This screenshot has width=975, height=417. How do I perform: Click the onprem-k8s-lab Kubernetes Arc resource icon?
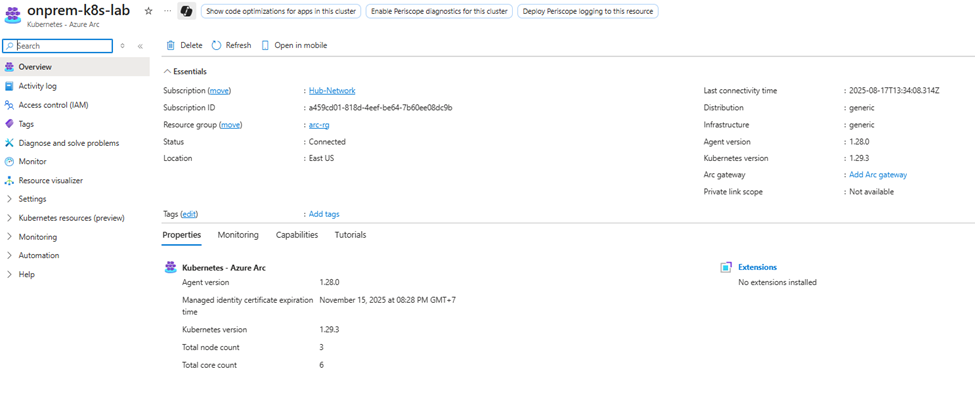point(12,14)
